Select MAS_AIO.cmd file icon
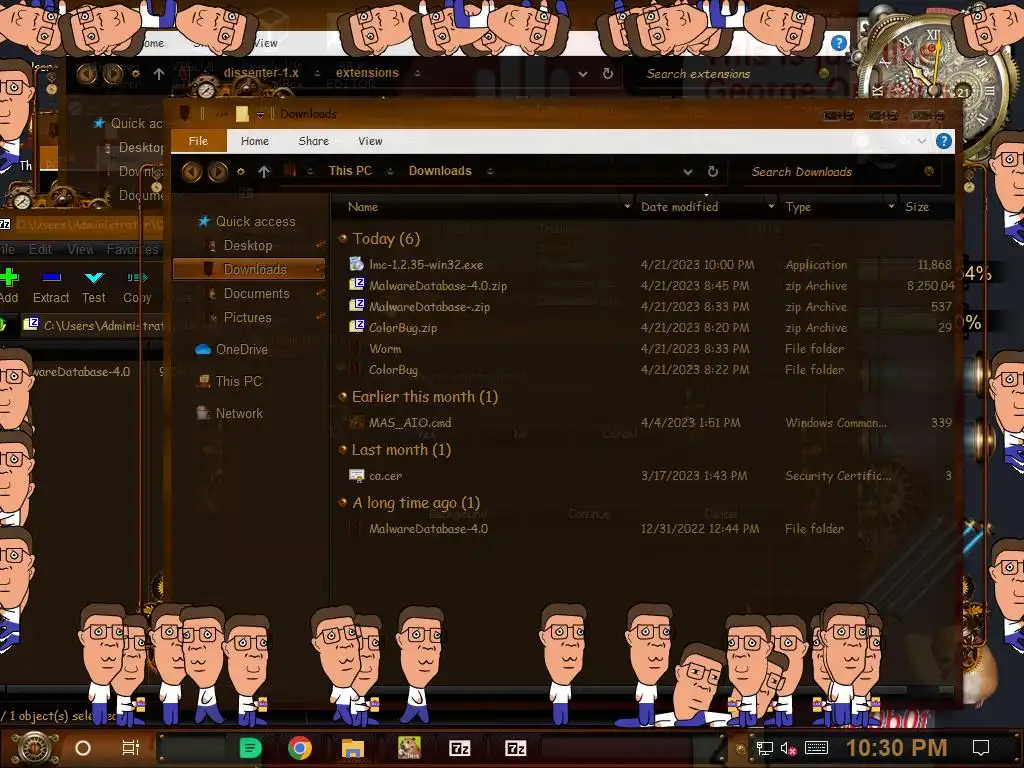 coord(357,423)
